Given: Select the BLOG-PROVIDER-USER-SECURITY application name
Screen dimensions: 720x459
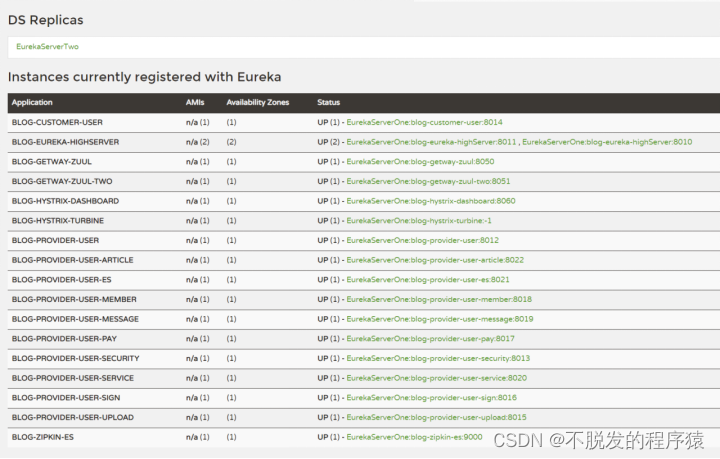Looking at the screenshot, I should [x=75, y=358].
